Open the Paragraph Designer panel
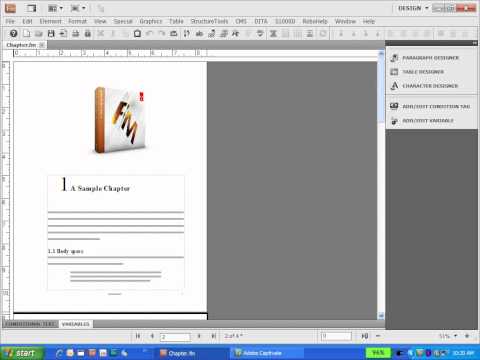This screenshot has height=360, width=480. (x=425, y=58)
